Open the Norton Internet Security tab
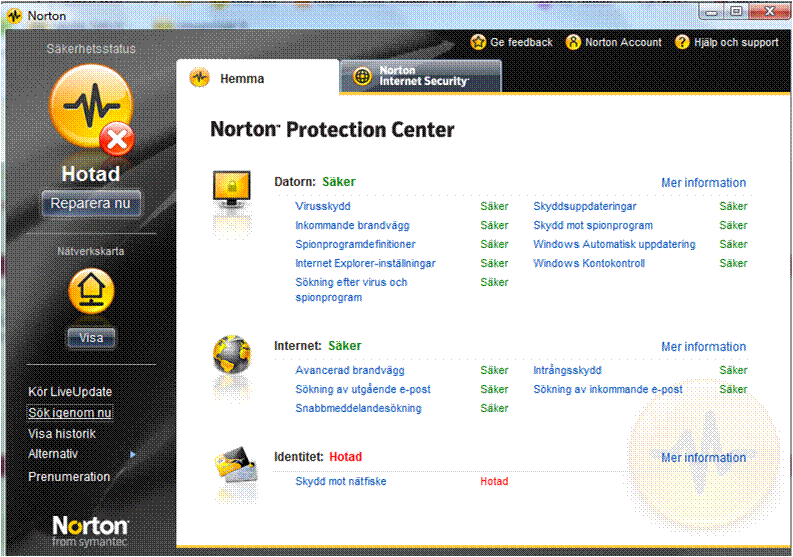The height and width of the screenshot is (557, 793). click(421, 76)
